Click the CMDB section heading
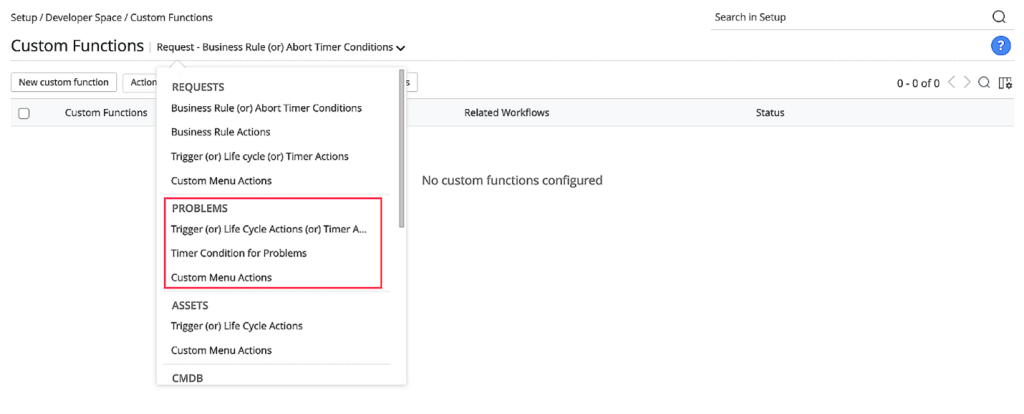 coord(187,377)
